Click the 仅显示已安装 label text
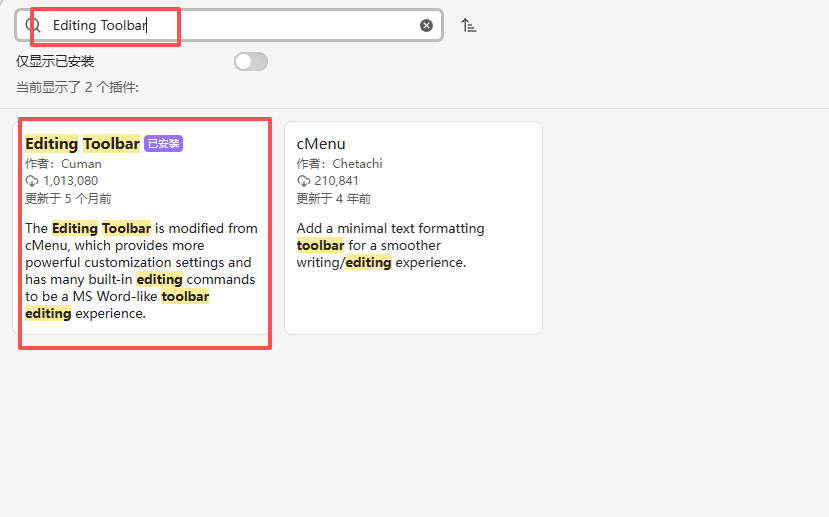The width and height of the screenshot is (829, 517). [x=55, y=62]
